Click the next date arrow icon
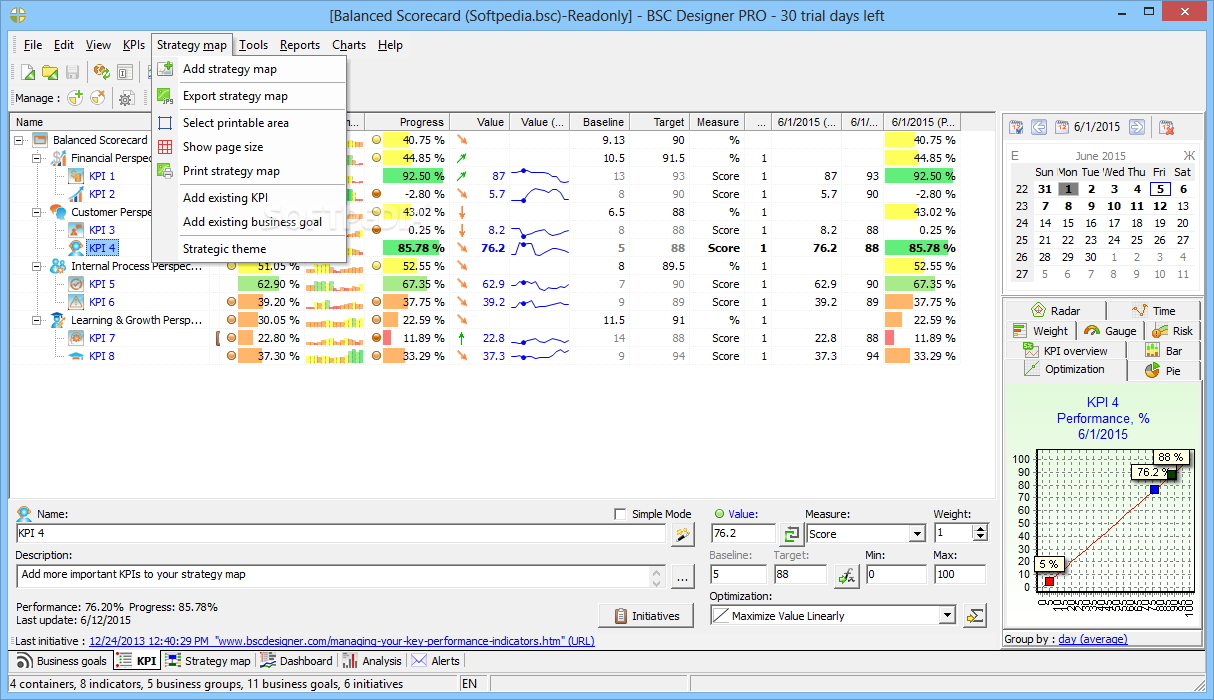 pyautogui.click(x=1136, y=127)
